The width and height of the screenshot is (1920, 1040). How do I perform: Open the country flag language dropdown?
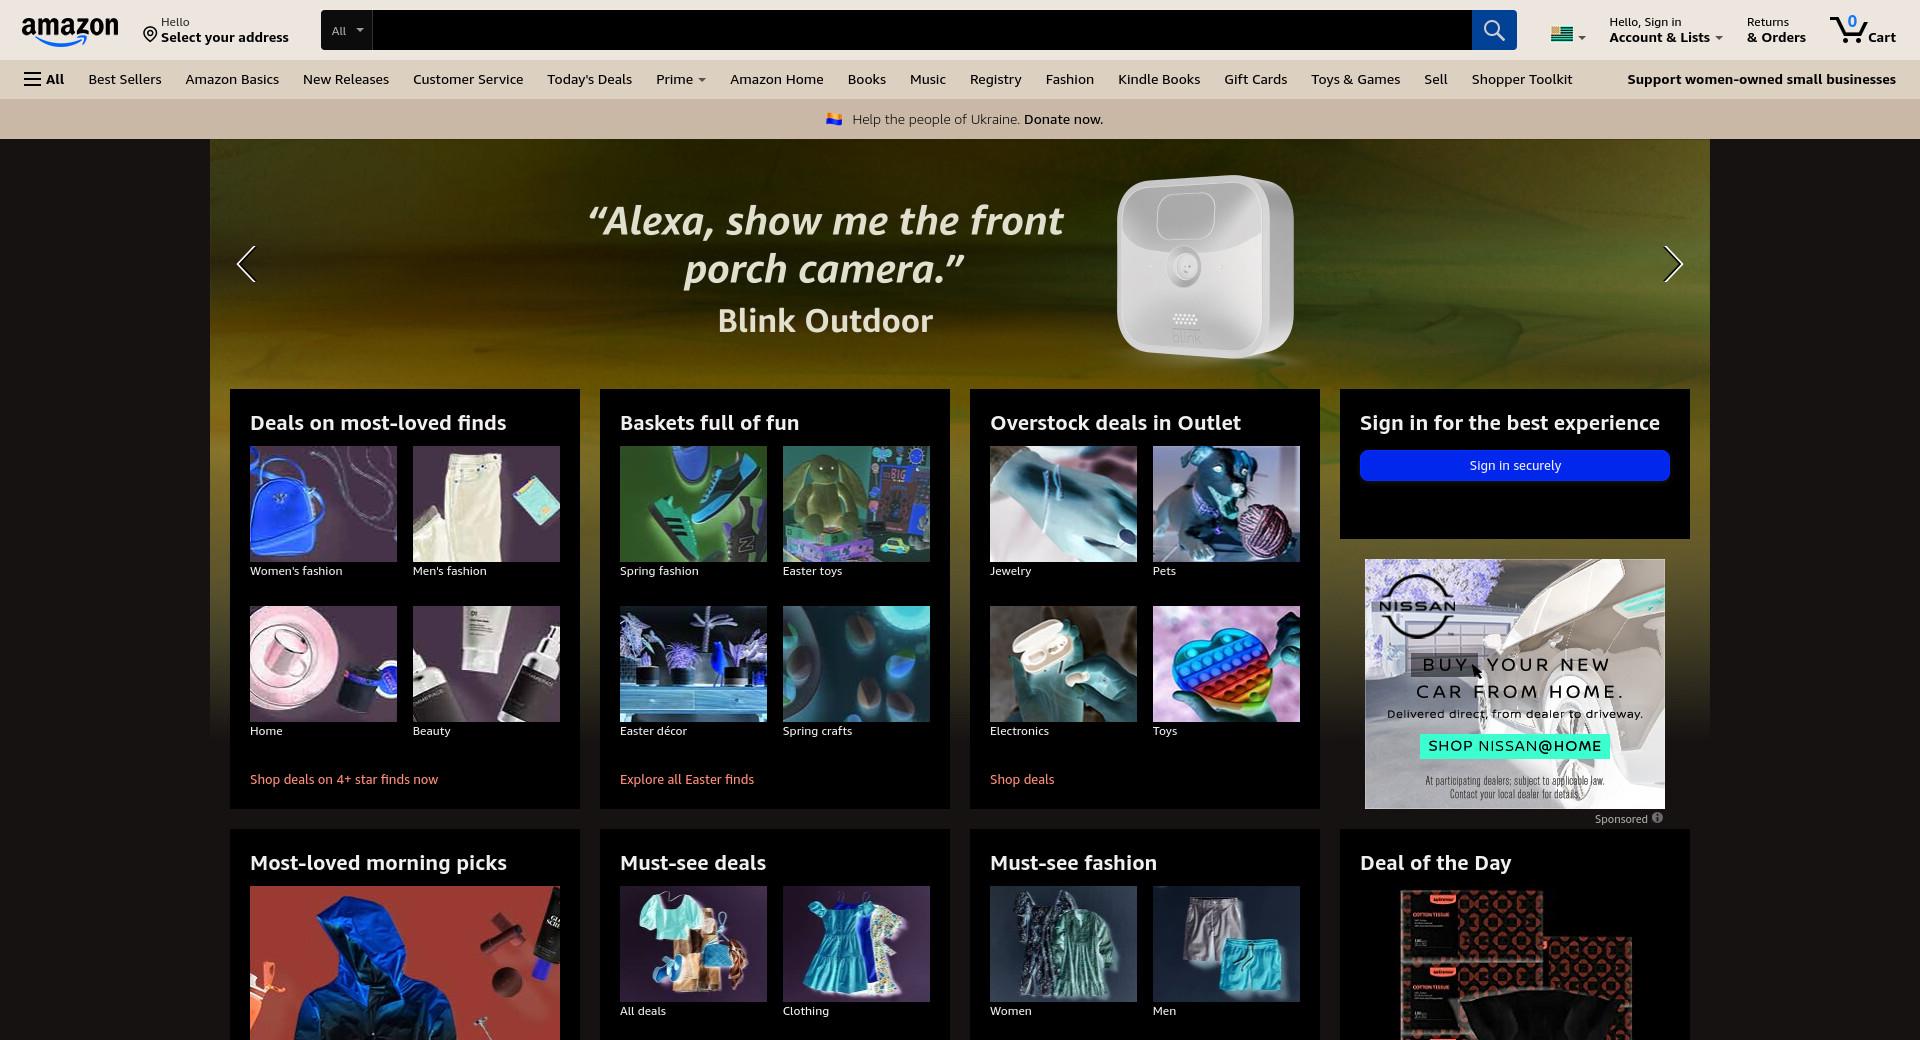click(1567, 35)
